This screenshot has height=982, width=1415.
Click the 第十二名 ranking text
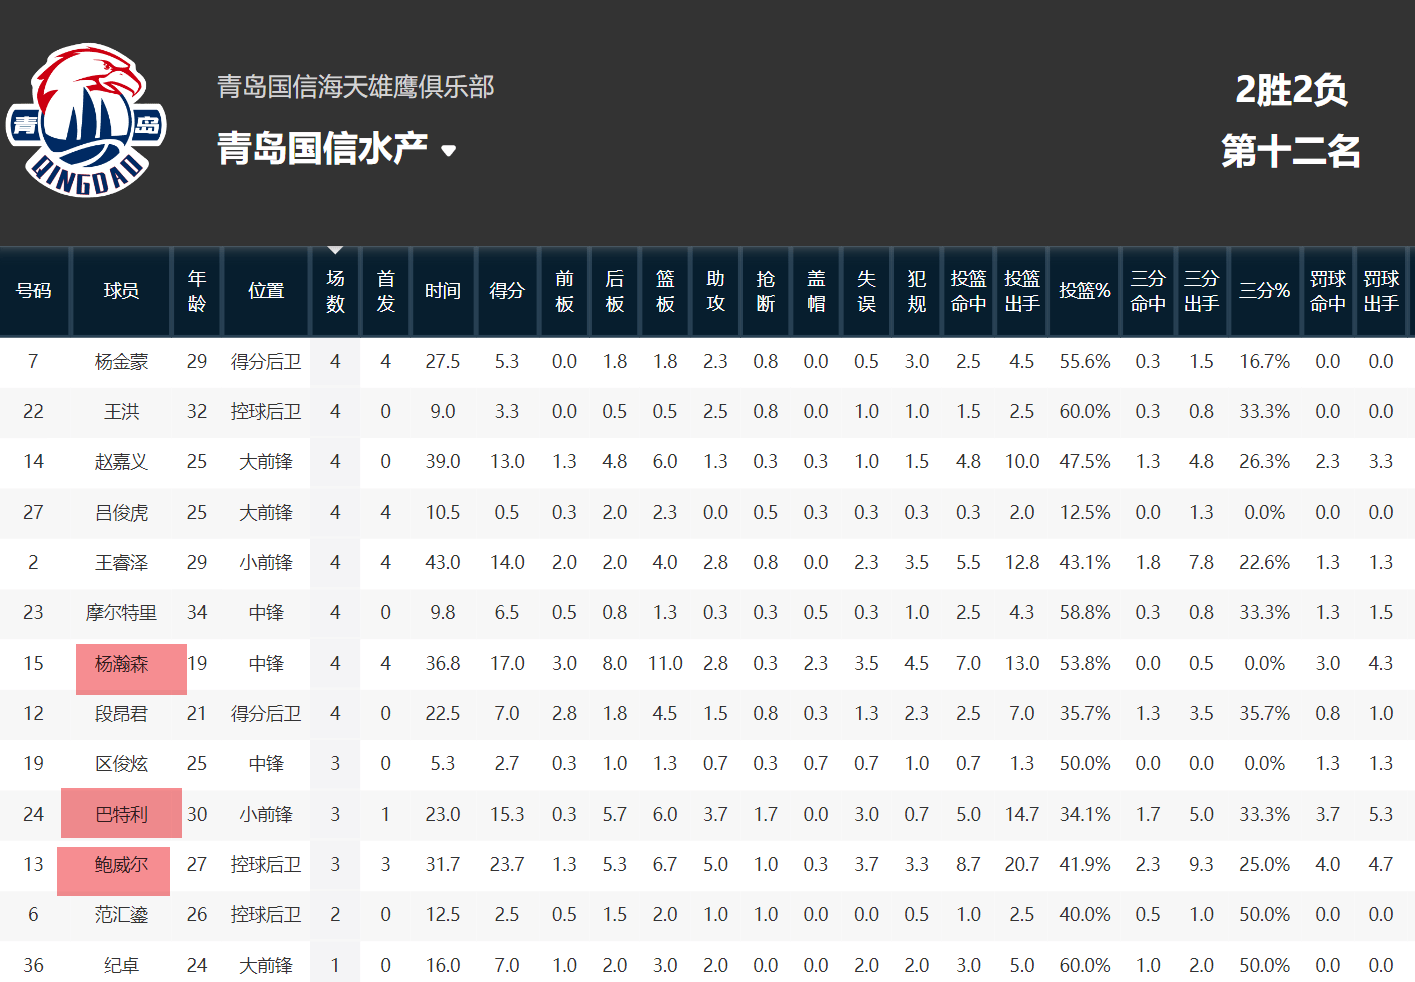pyautogui.click(x=1291, y=152)
